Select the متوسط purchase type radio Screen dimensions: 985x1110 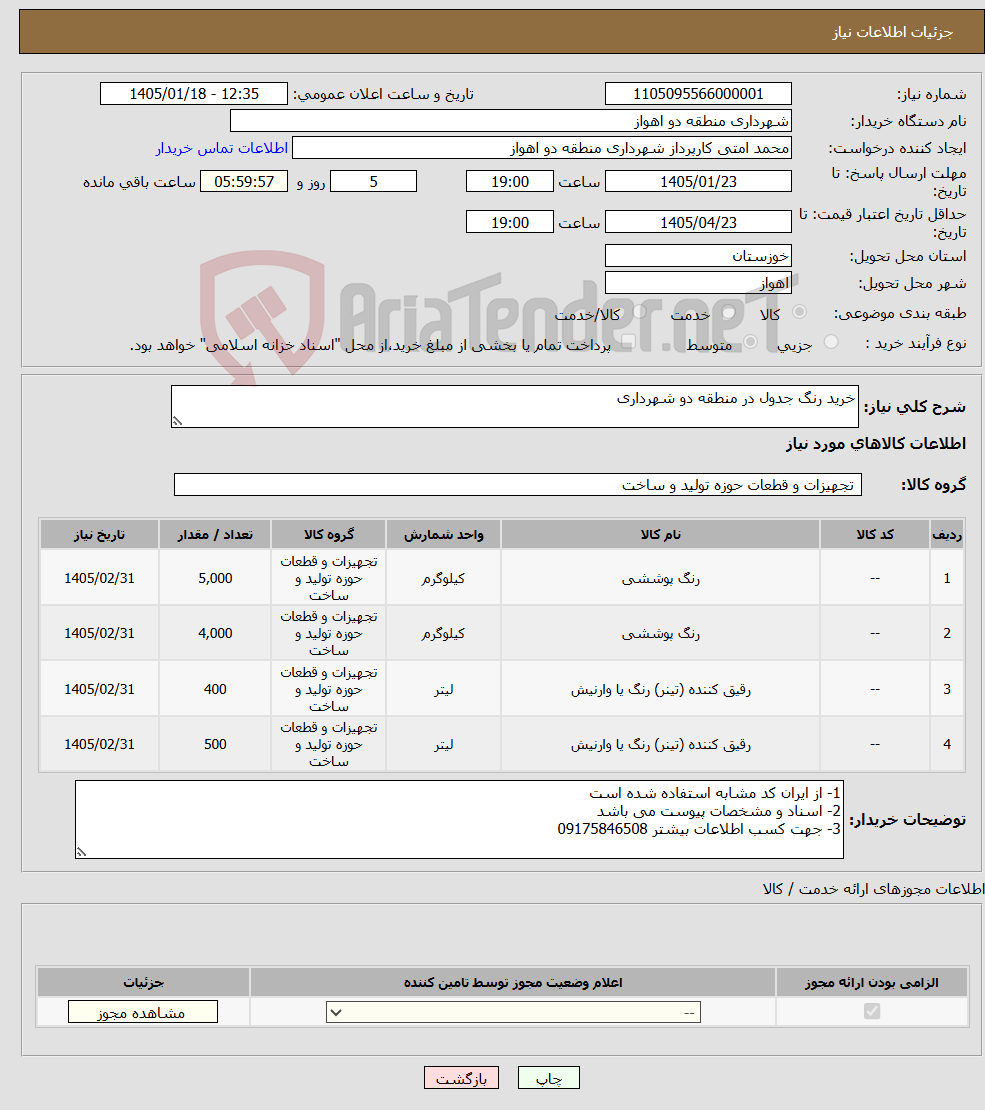pos(751,343)
